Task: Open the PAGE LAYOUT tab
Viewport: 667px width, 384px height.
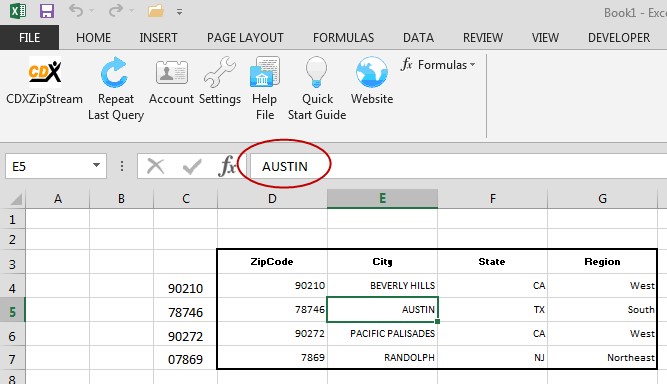Action: pyautogui.click(x=245, y=37)
